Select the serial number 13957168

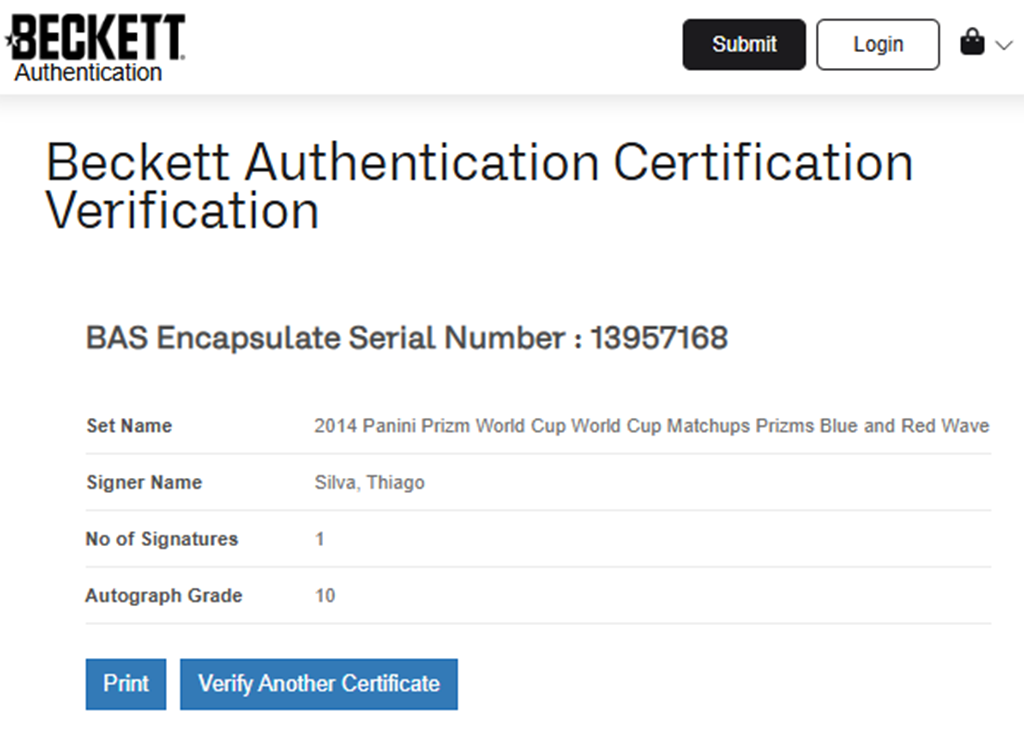(659, 339)
